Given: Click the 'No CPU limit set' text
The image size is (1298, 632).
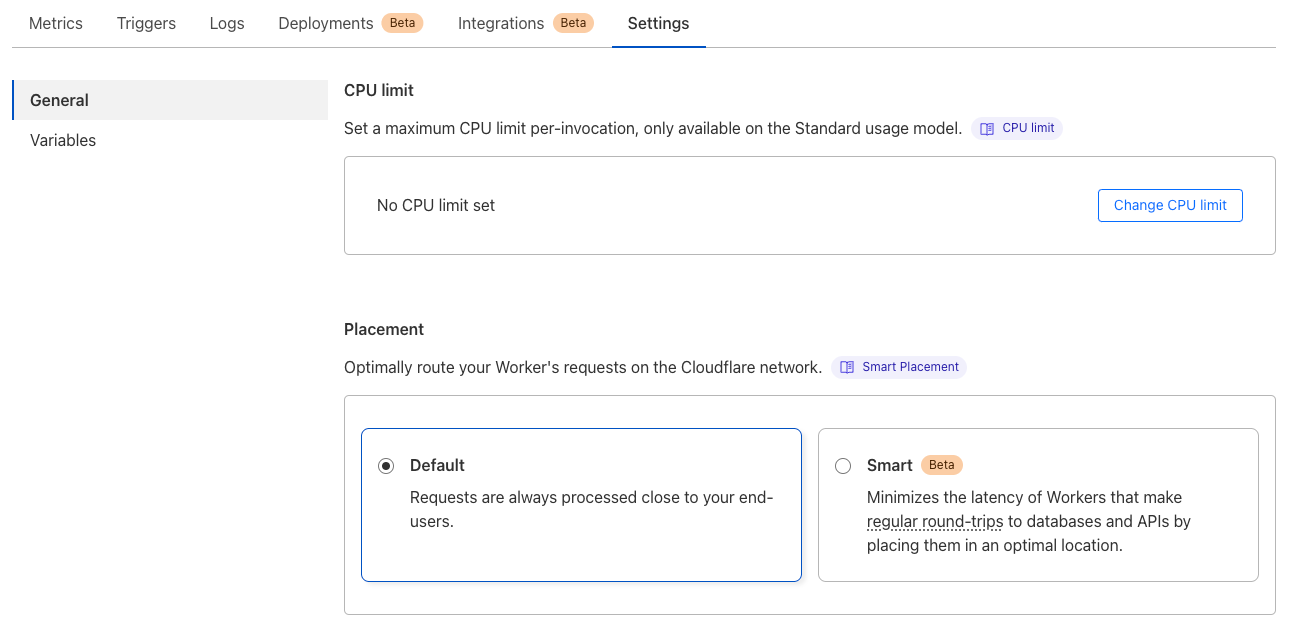Looking at the screenshot, I should 436,205.
